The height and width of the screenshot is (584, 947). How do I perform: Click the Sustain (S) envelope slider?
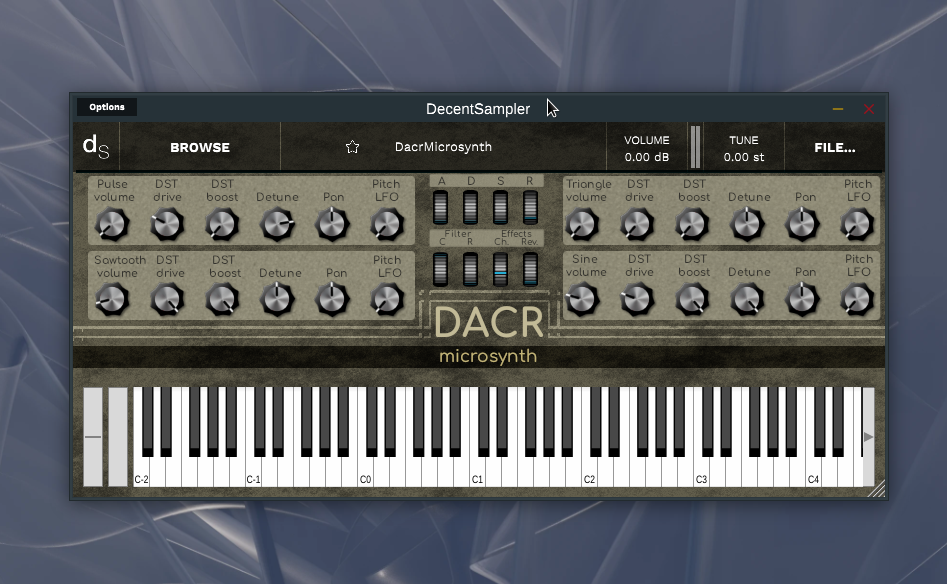(500, 207)
